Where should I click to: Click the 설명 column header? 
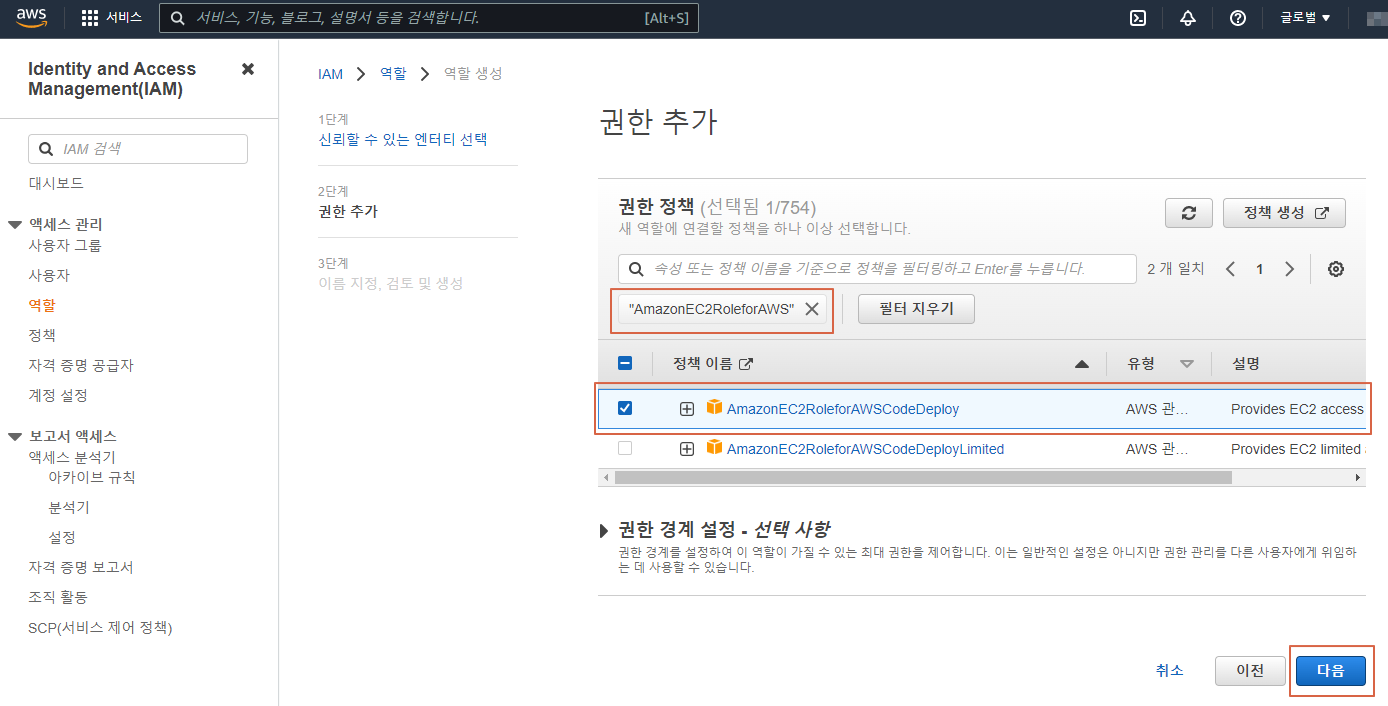tap(1246, 364)
